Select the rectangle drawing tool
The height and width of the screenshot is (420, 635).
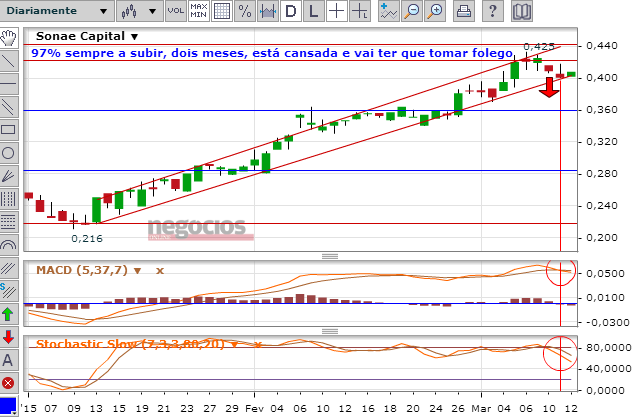coord(9,130)
